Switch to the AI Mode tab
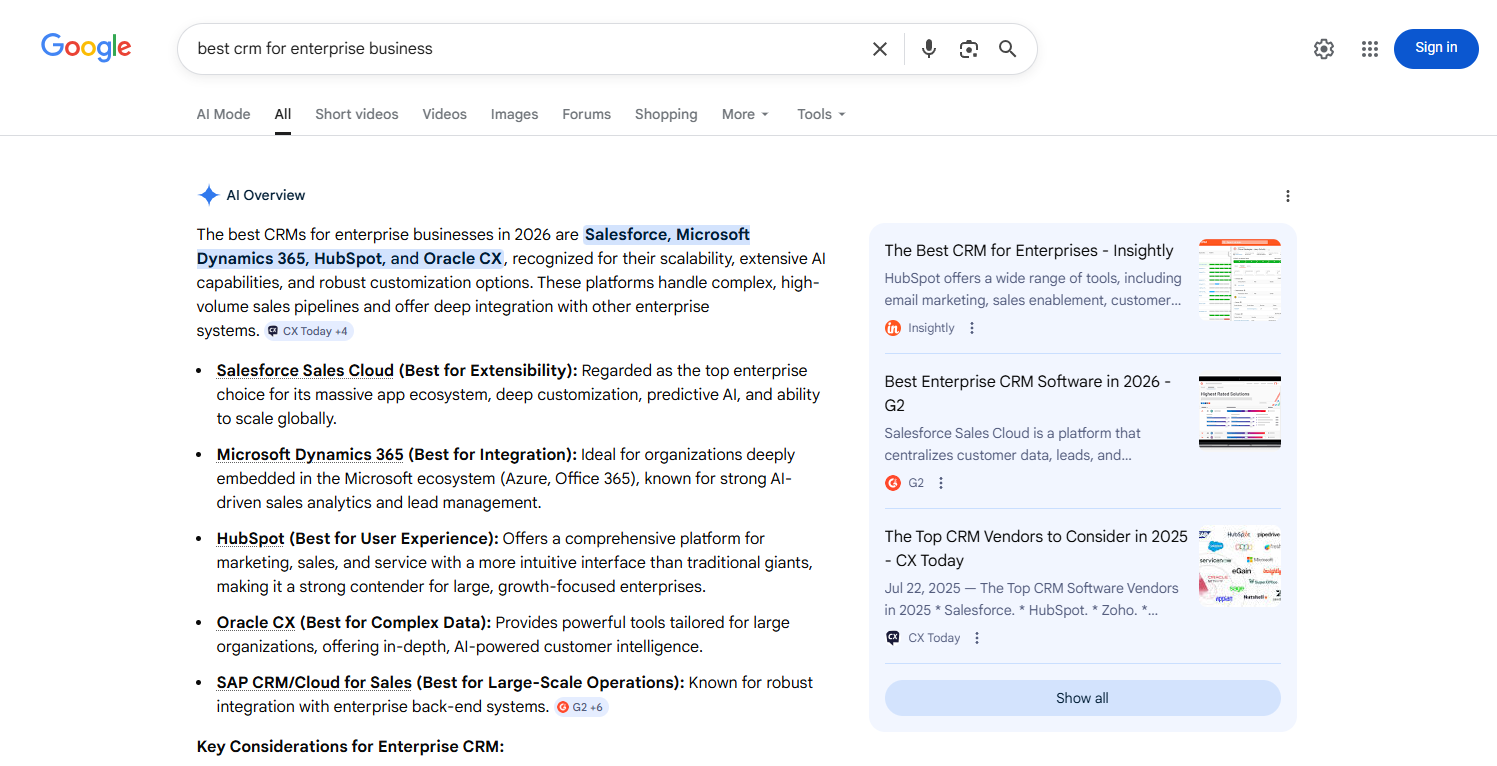Image resolution: width=1497 pixels, height=766 pixels. [223, 114]
